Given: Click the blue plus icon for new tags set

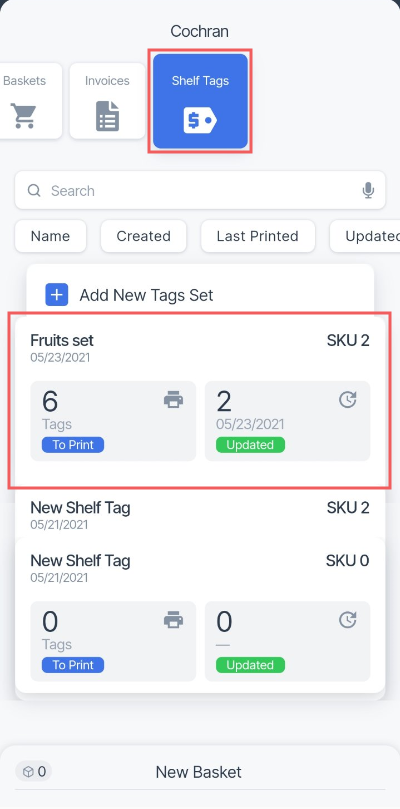Looking at the screenshot, I should pyautogui.click(x=57, y=295).
